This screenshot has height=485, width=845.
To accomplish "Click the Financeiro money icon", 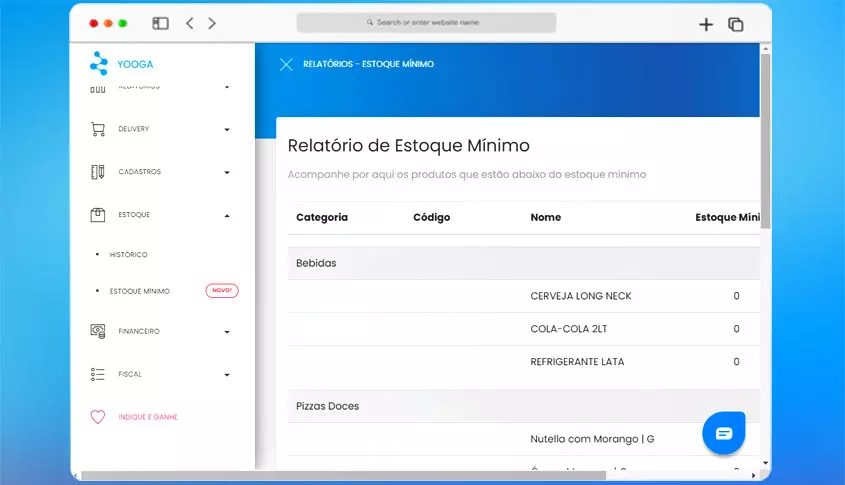I will 98,331.
